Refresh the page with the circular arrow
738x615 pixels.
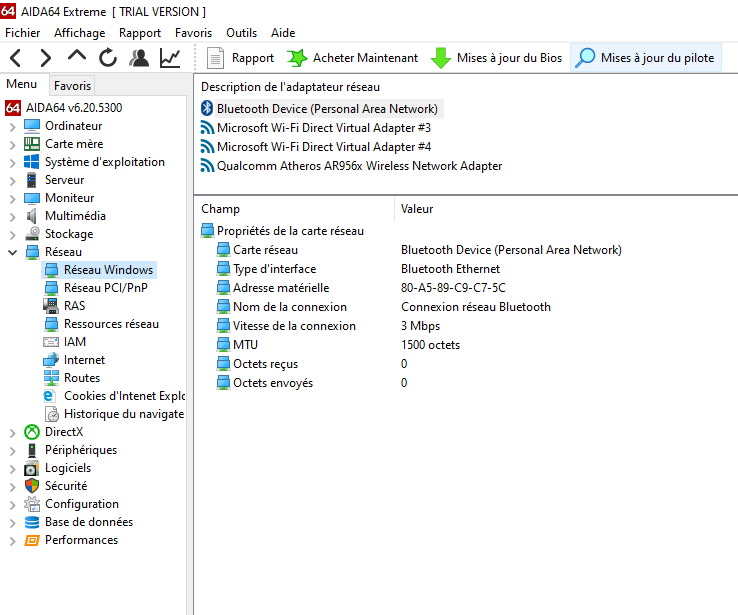[108, 58]
